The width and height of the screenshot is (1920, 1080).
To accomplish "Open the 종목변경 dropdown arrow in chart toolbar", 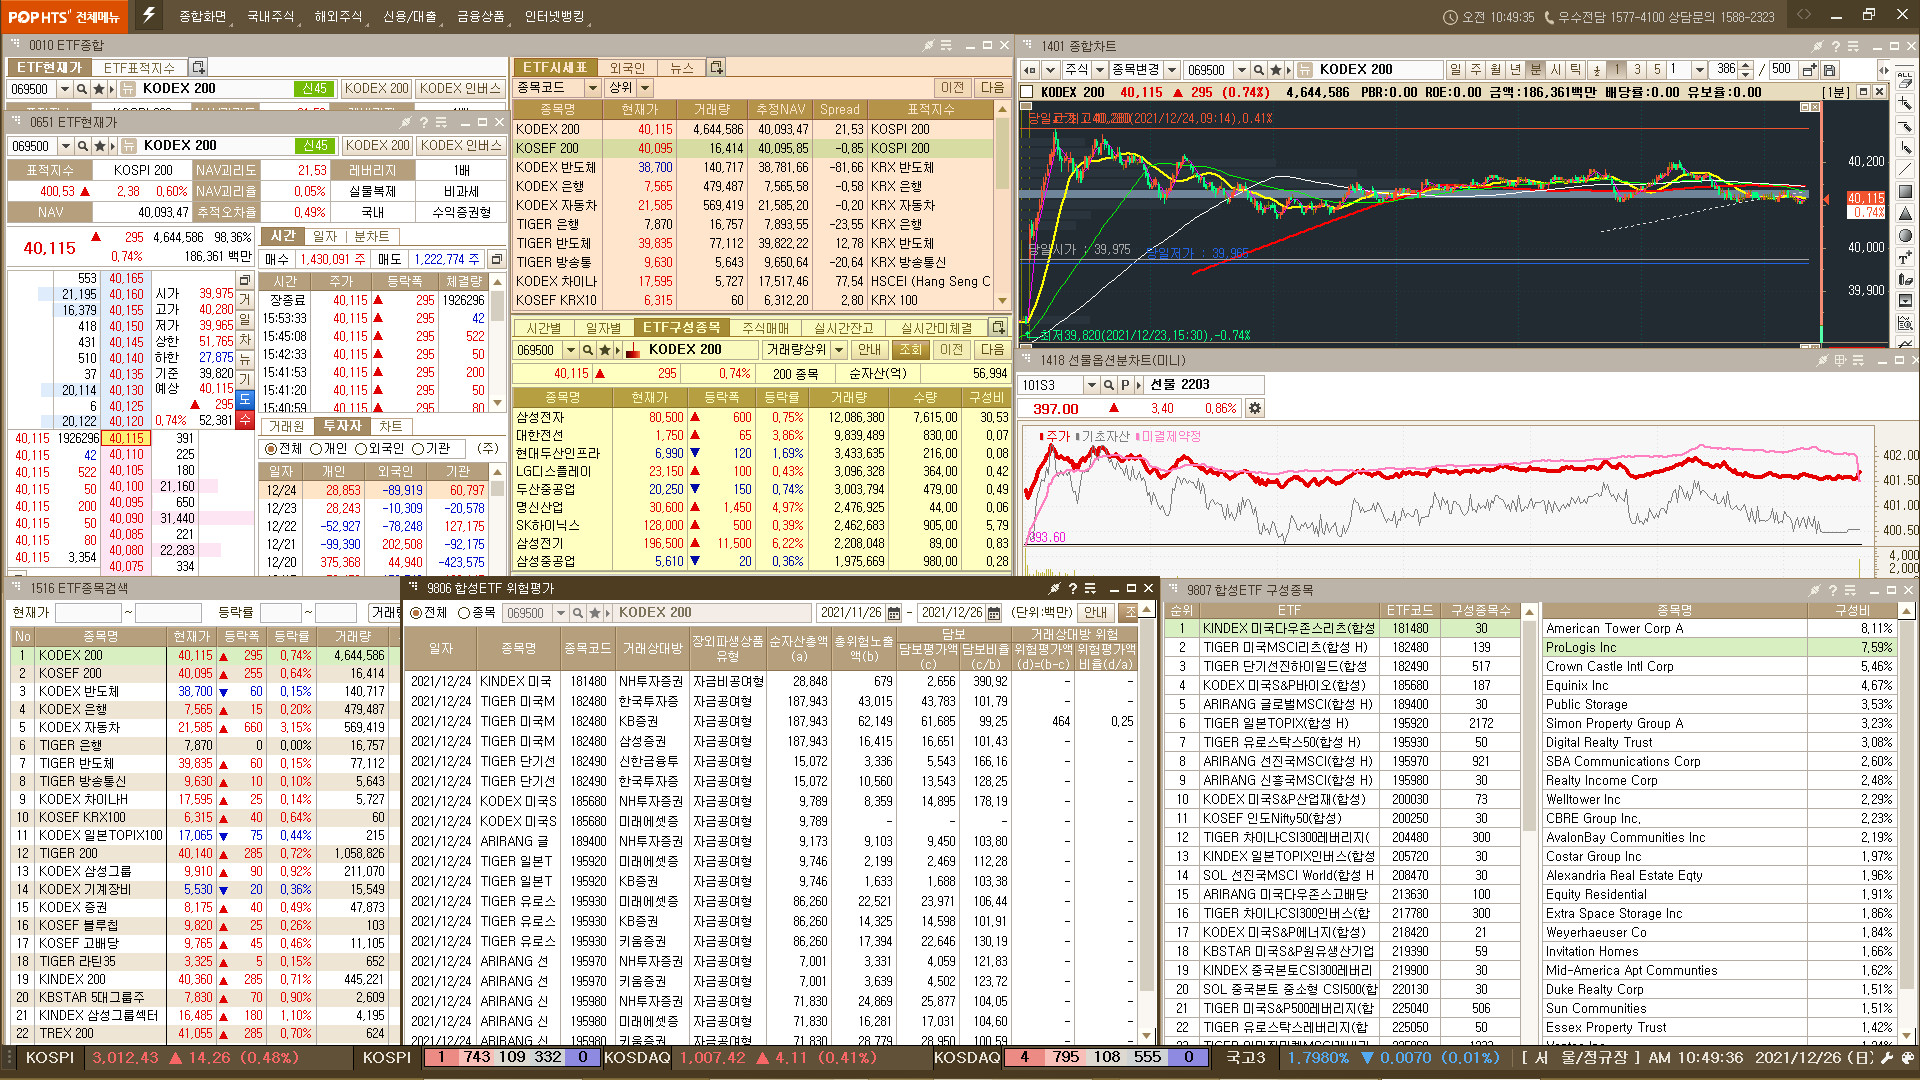I will 1172,70.
